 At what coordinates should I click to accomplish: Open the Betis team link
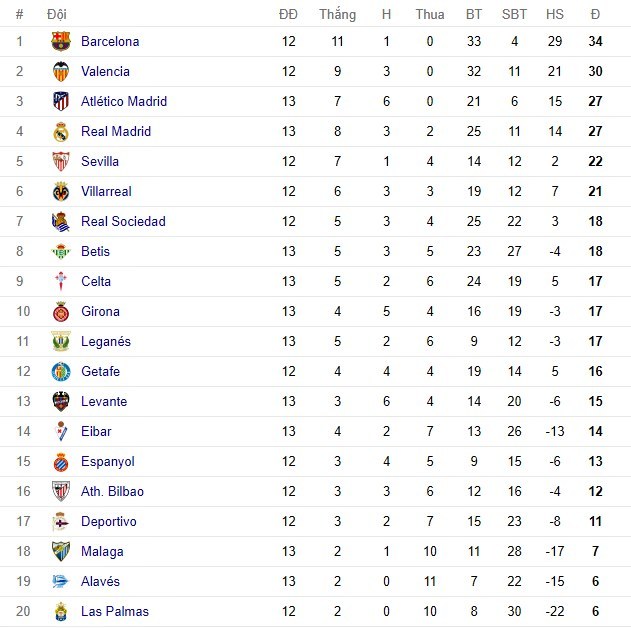[95, 252]
